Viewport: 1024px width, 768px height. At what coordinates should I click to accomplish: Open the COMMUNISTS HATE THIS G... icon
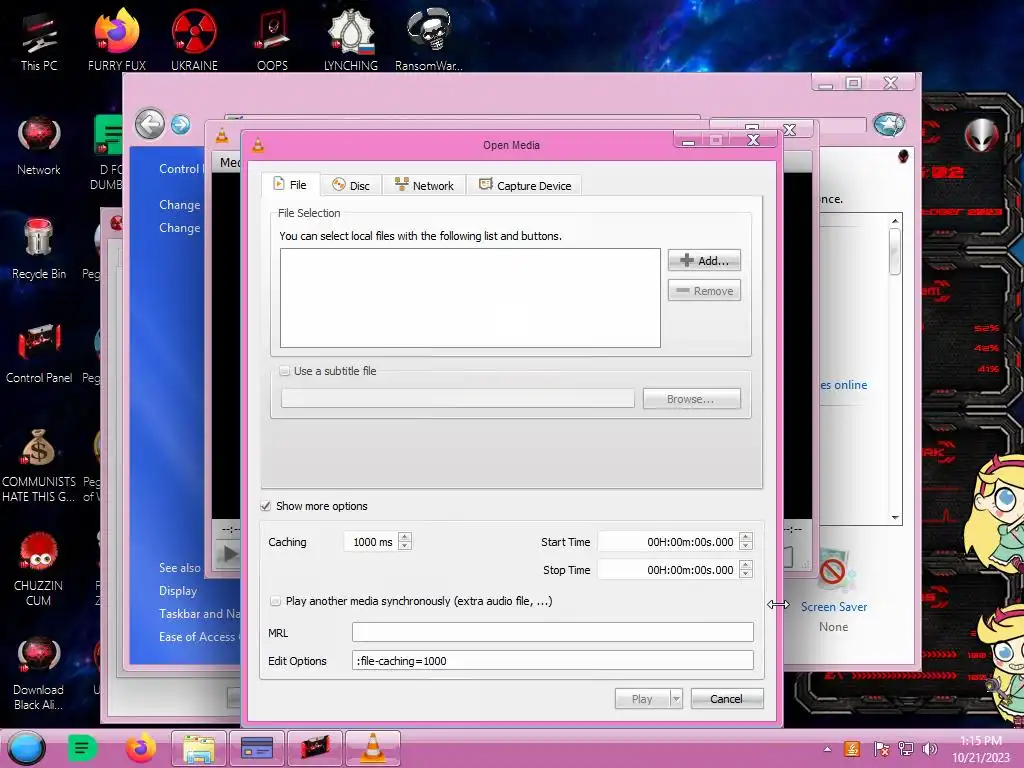click(x=39, y=465)
